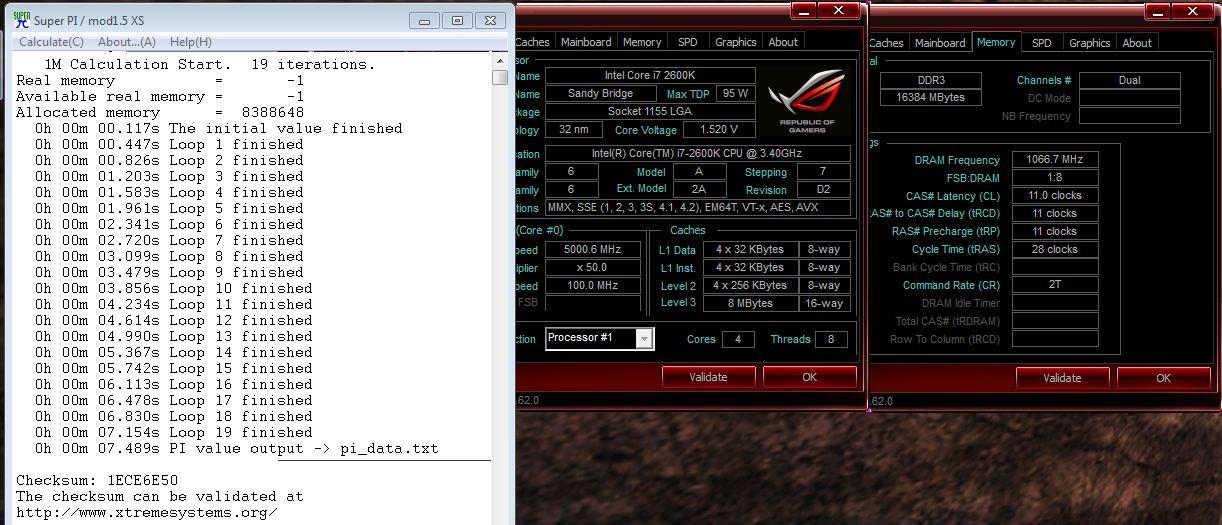Click the Super PI title bar icon
The image size is (1222, 525).
coord(21,19)
